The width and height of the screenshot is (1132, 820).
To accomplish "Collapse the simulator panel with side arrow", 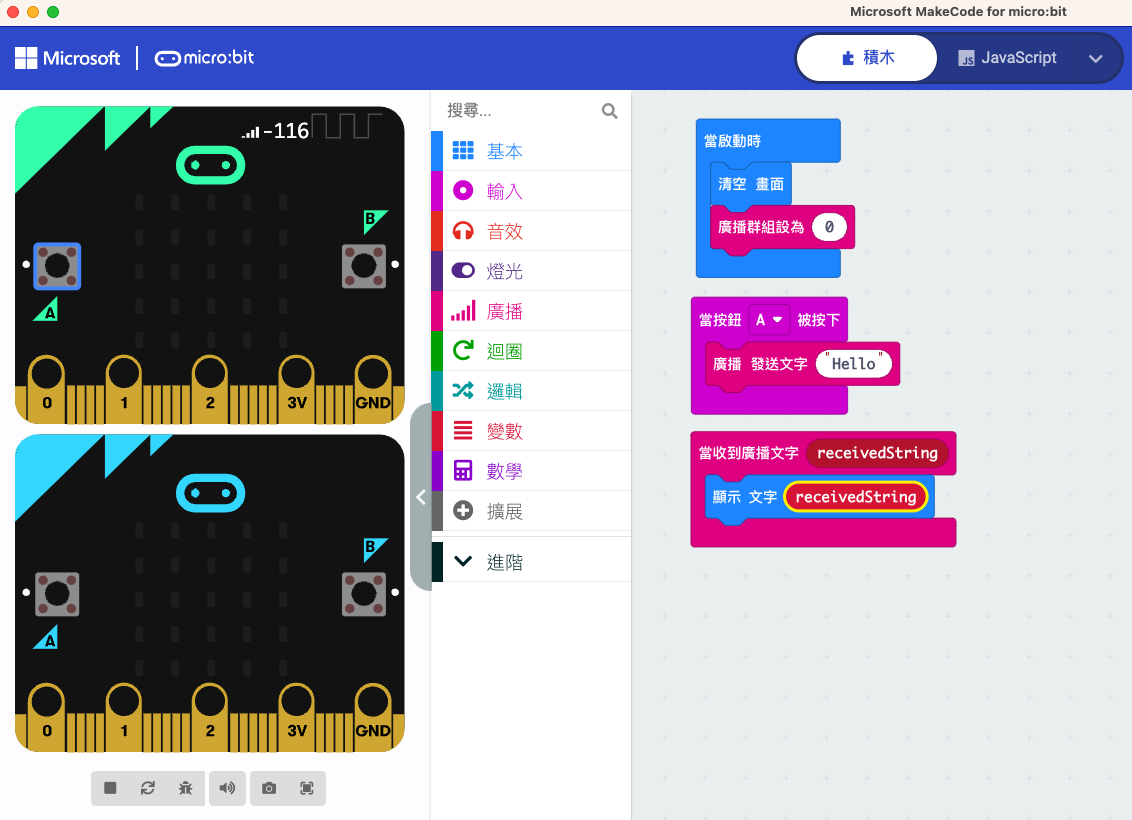I will (421, 497).
